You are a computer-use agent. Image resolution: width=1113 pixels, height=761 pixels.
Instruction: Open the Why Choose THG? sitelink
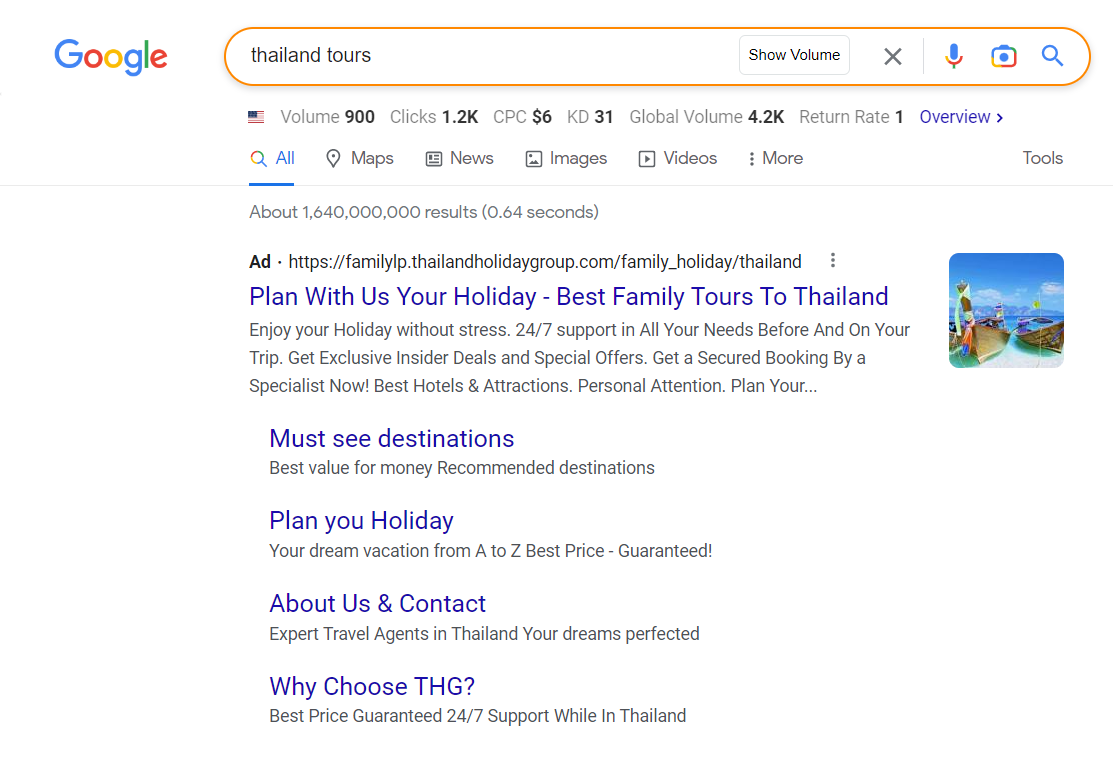tap(372, 687)
